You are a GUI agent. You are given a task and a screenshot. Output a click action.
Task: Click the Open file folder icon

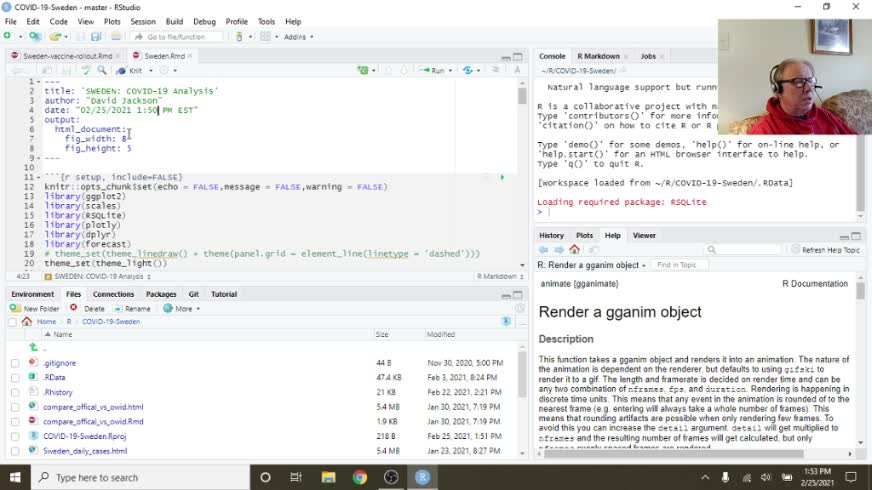point(54,37)
